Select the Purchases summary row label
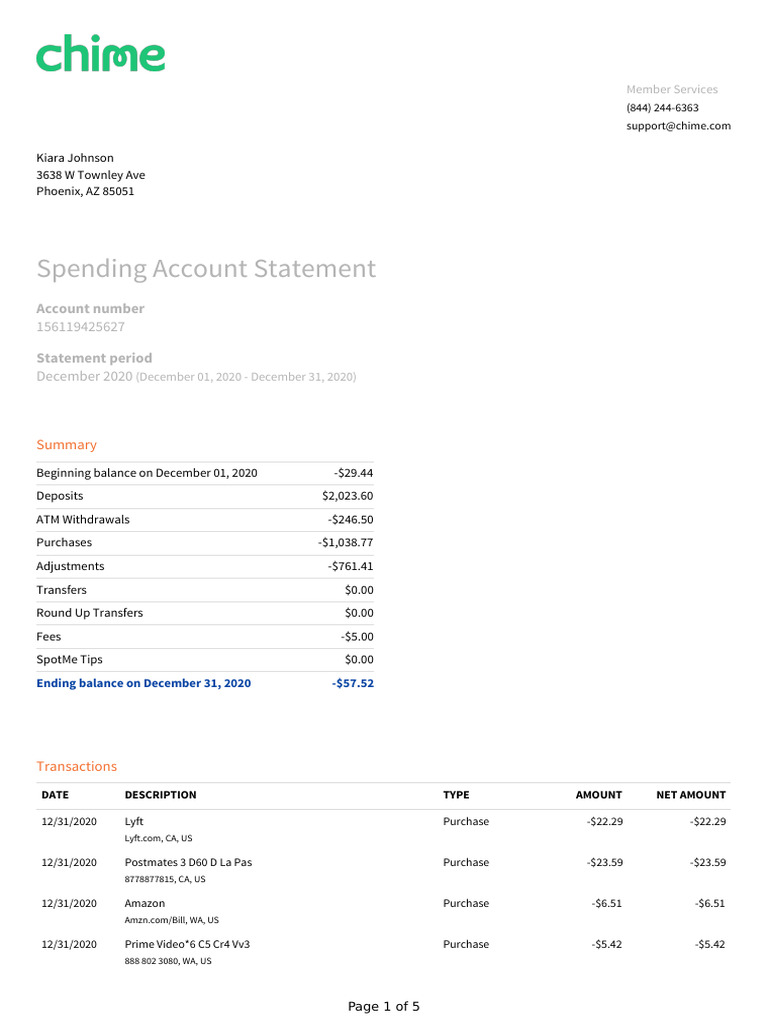 tap(64, 543)
